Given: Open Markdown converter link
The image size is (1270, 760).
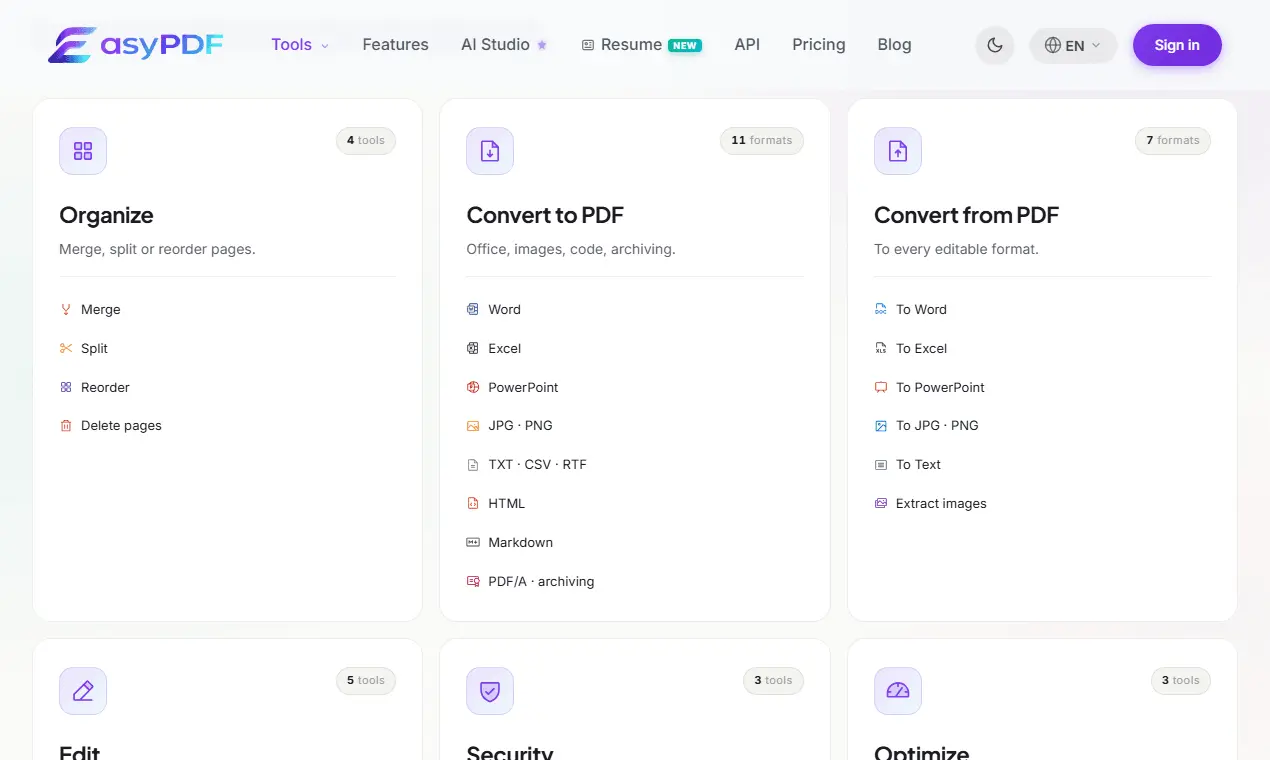Looking at the screenshot, I should pyautogui.click(x=520, y=542).
